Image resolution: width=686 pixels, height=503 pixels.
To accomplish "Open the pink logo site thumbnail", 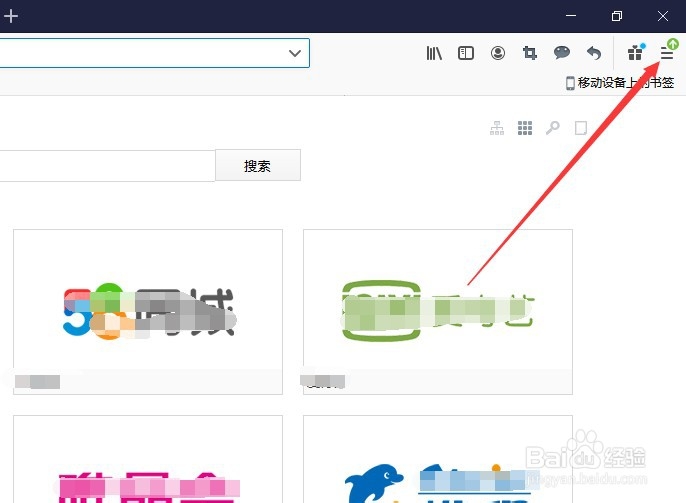I will (x=148, y=459).
